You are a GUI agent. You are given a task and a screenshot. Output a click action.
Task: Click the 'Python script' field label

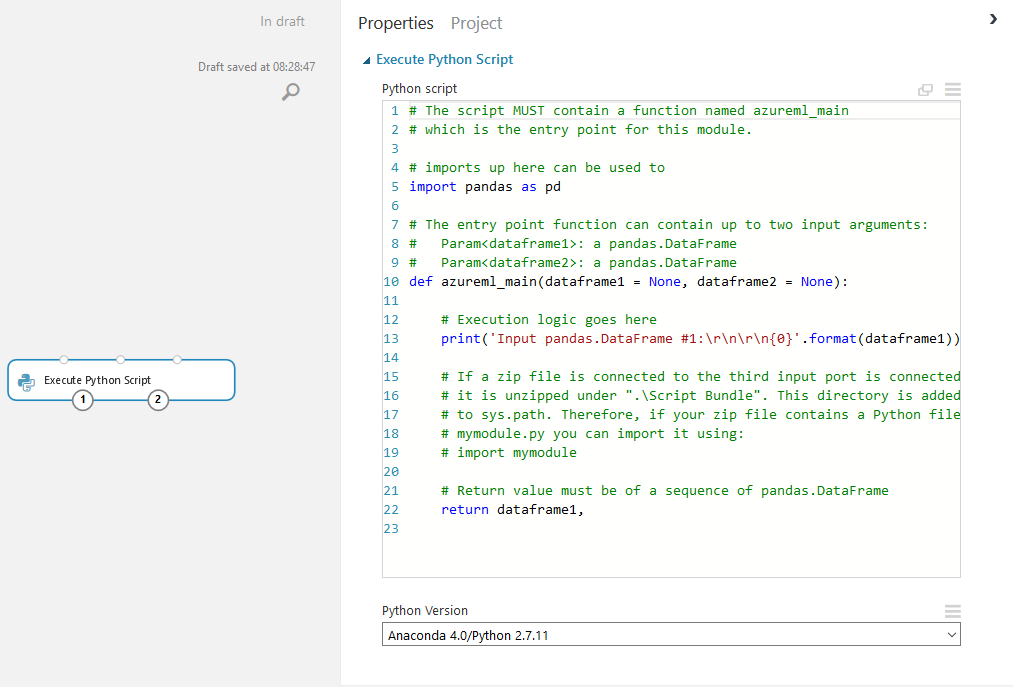[419, 89]
